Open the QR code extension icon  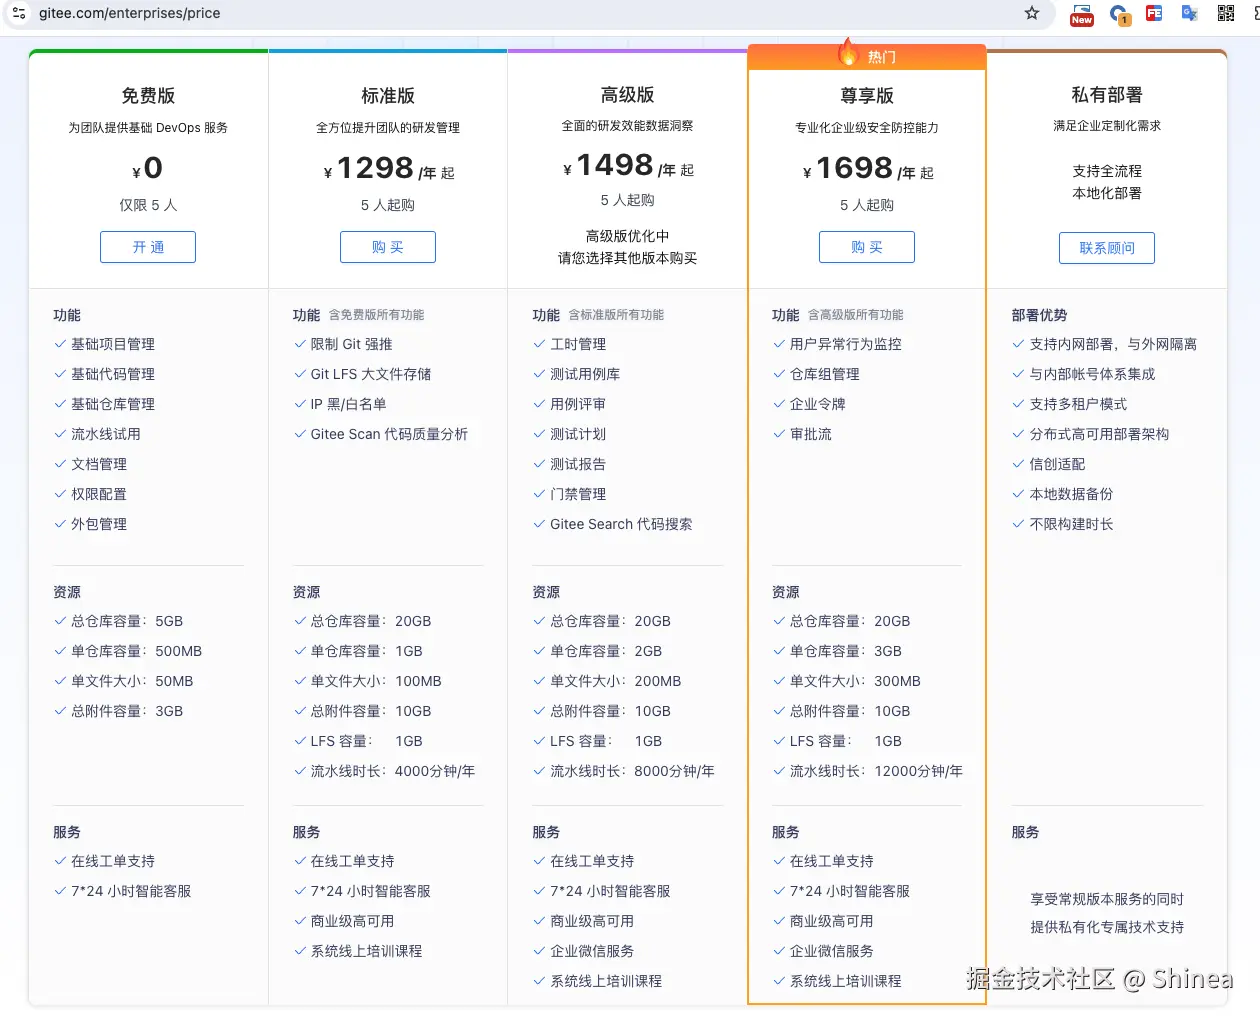pyautogui.click(x=1225, y=13)
